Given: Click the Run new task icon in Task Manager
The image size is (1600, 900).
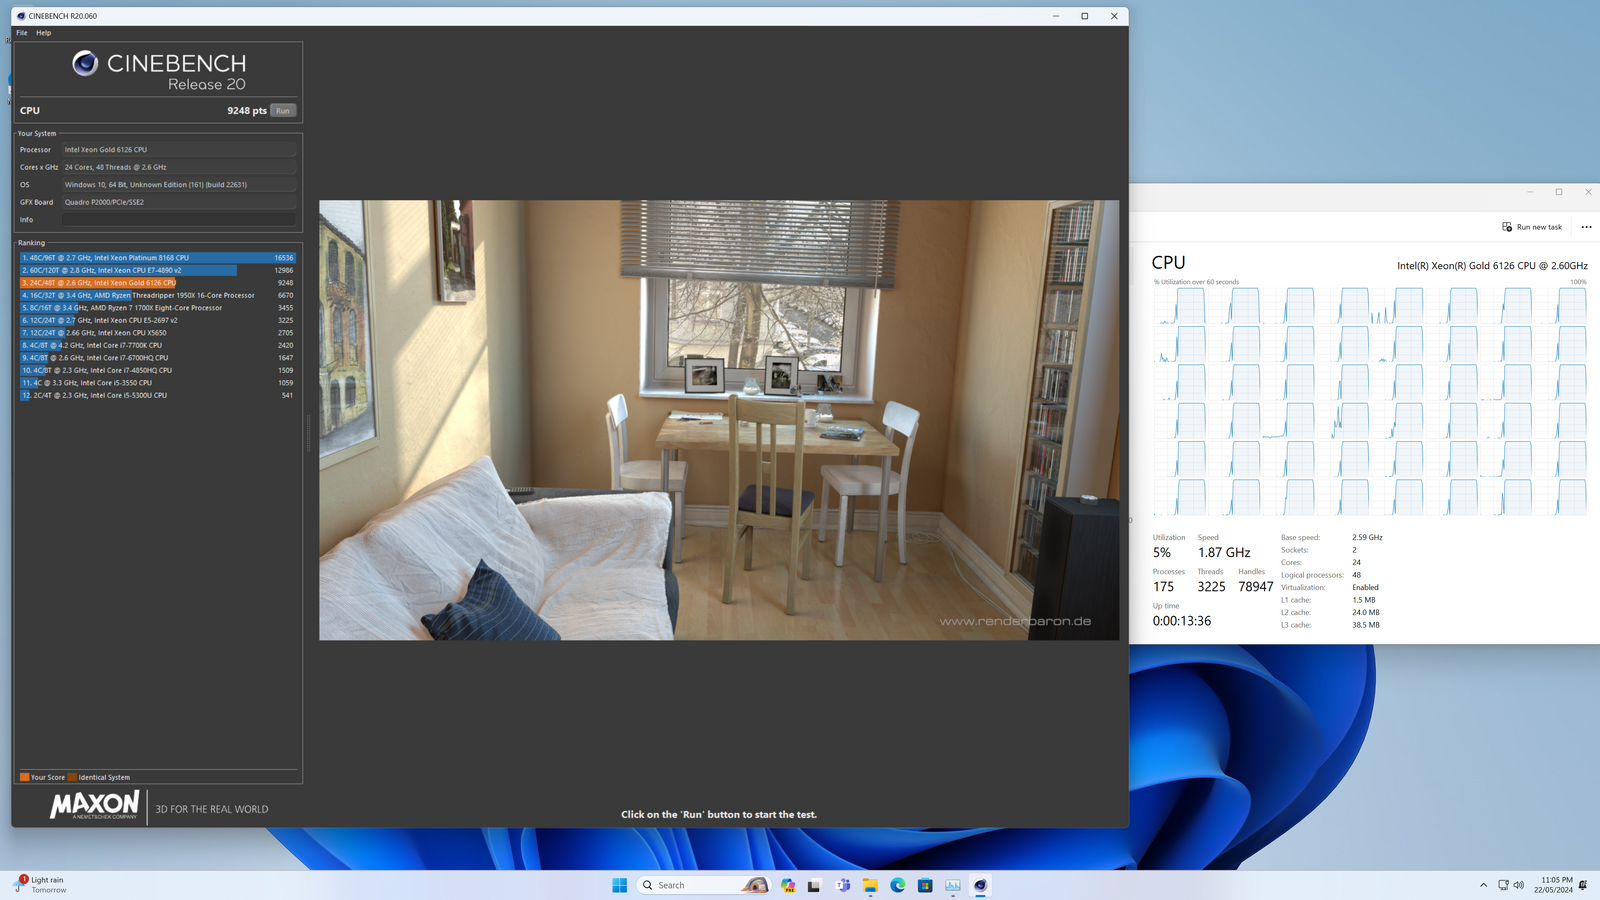Looking at the screenshot, I should tap(1507, 227).
